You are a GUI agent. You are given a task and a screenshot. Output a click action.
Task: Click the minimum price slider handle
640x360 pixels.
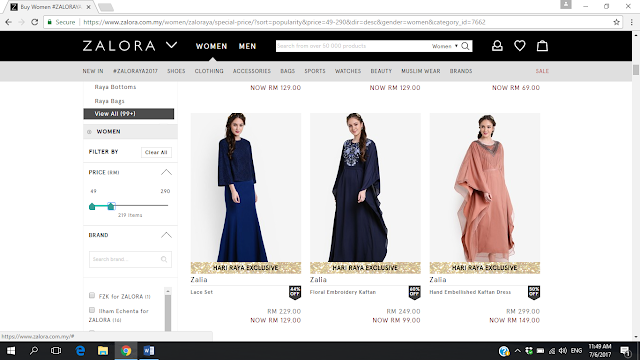pyautogui.click(x=92, y=206)
